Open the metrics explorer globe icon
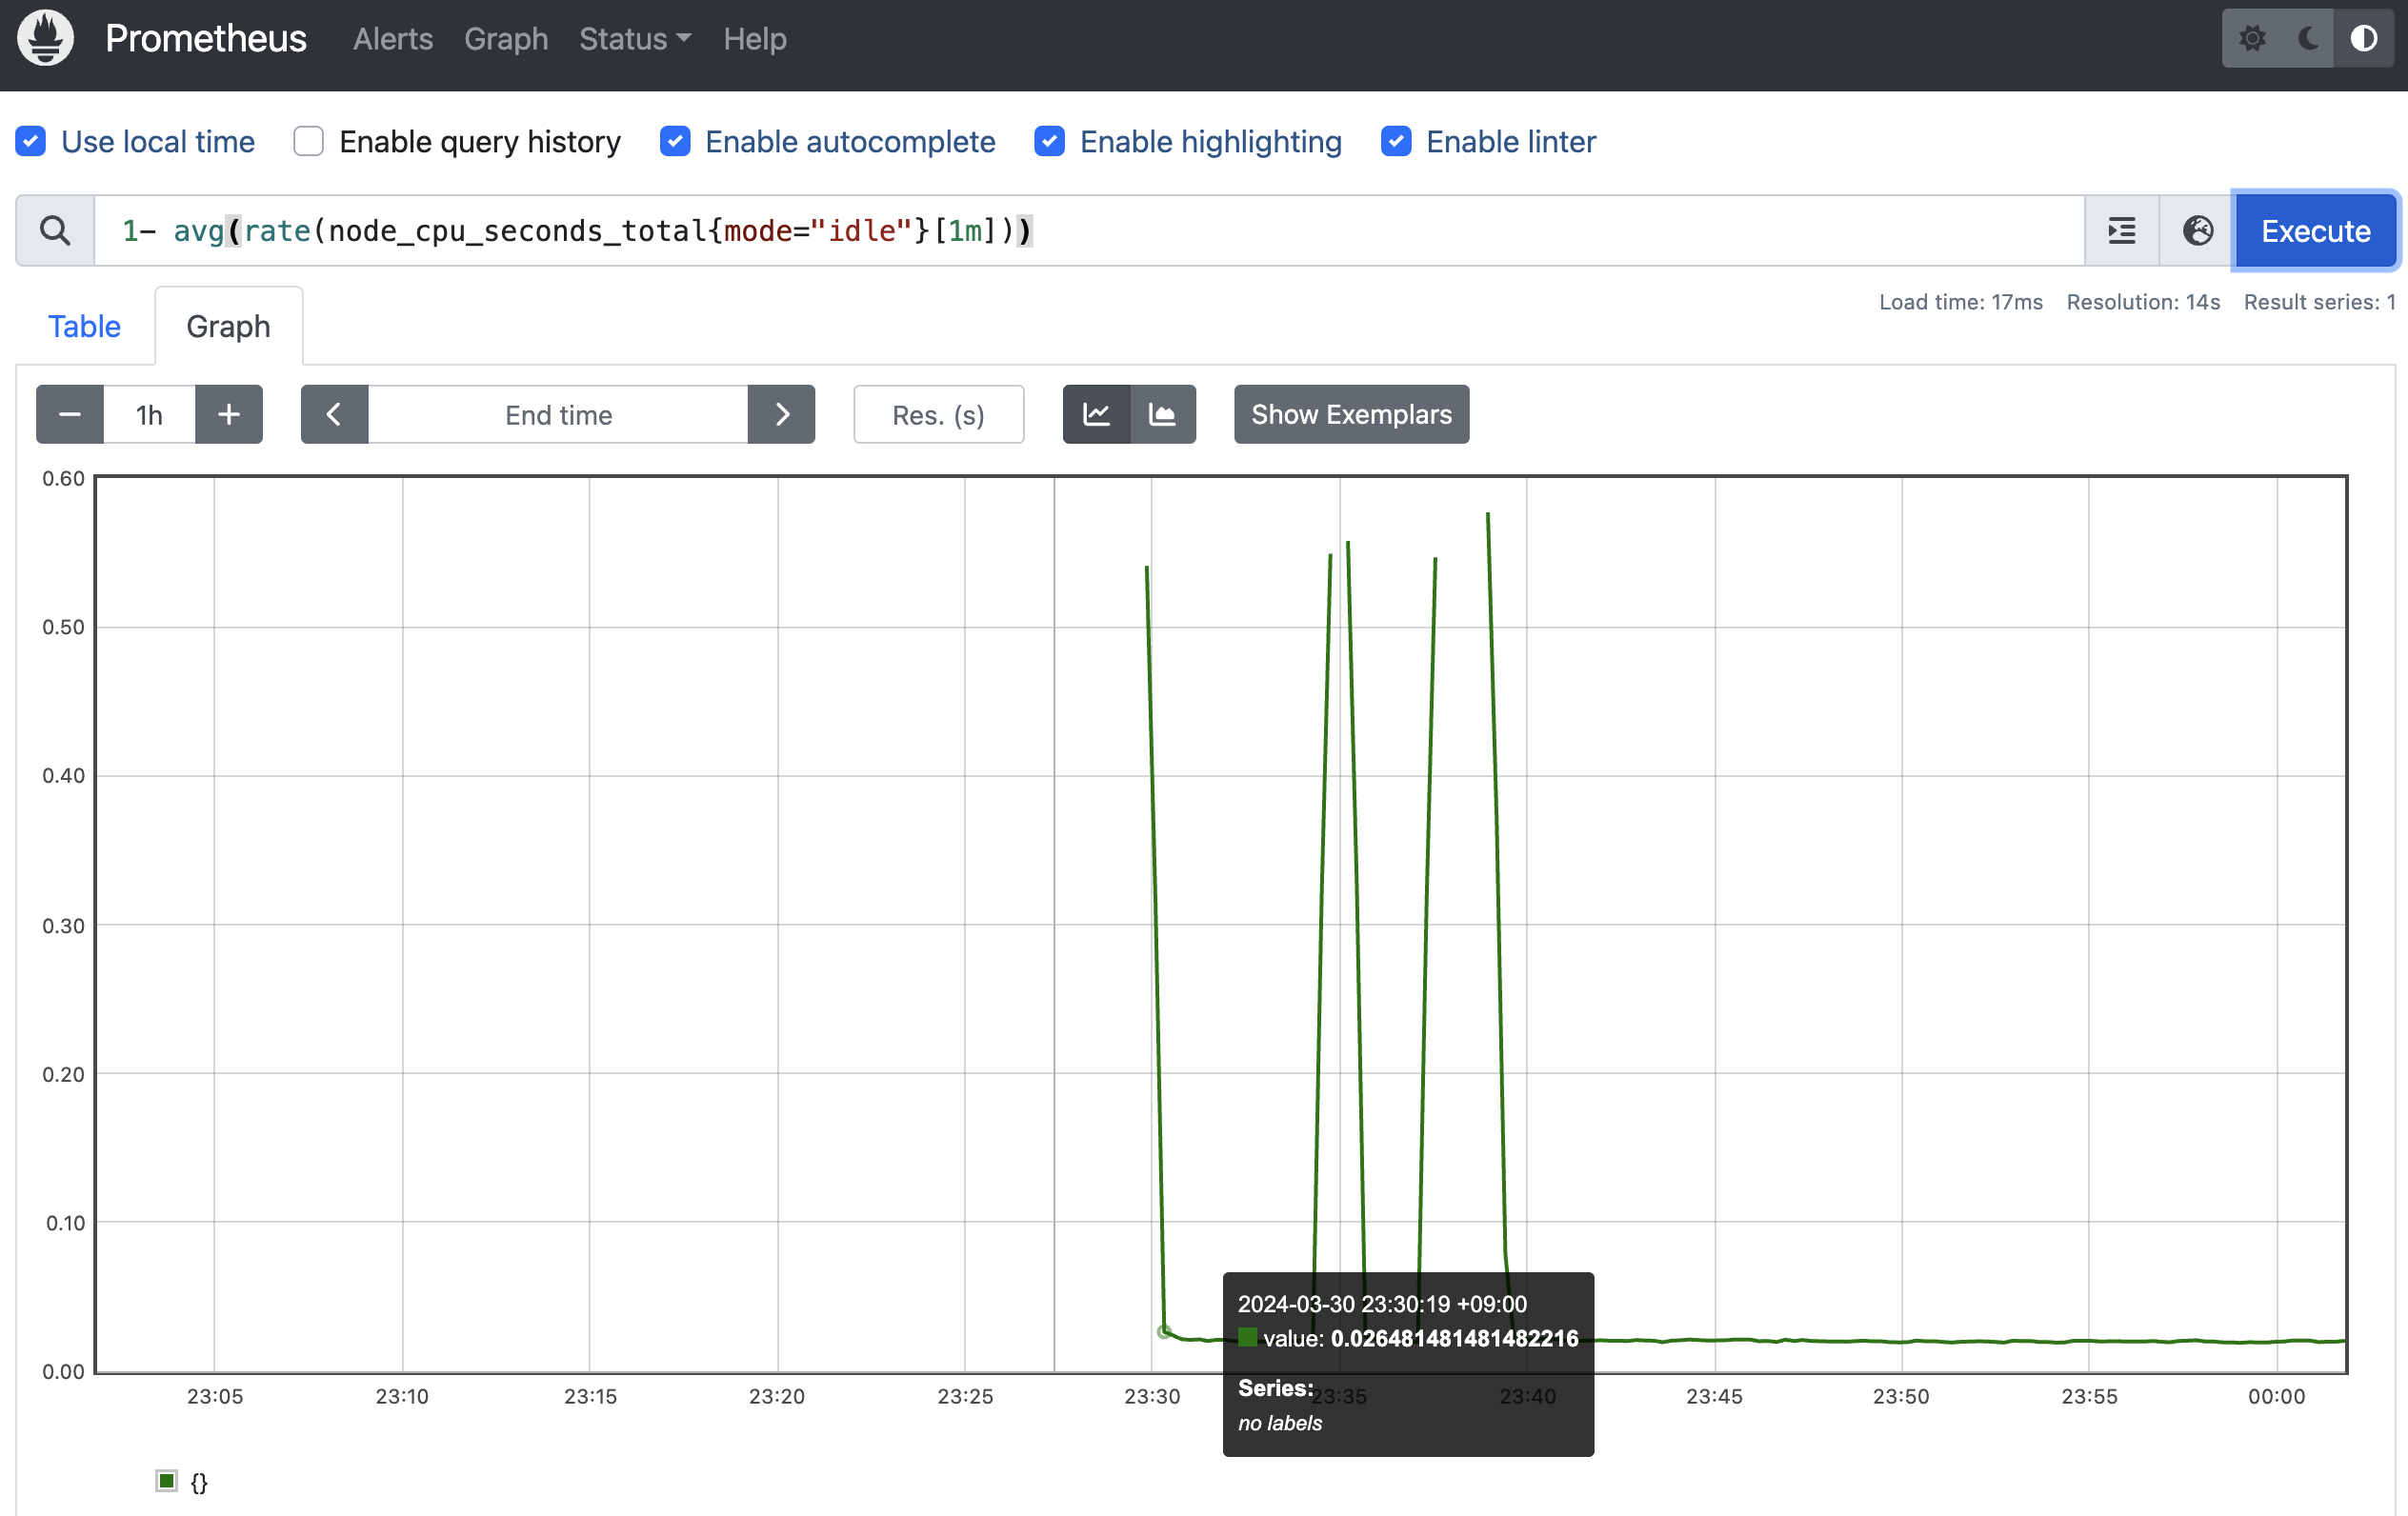The width and height of the screenshot is (2408, 1516). (x=2197, y=231)
